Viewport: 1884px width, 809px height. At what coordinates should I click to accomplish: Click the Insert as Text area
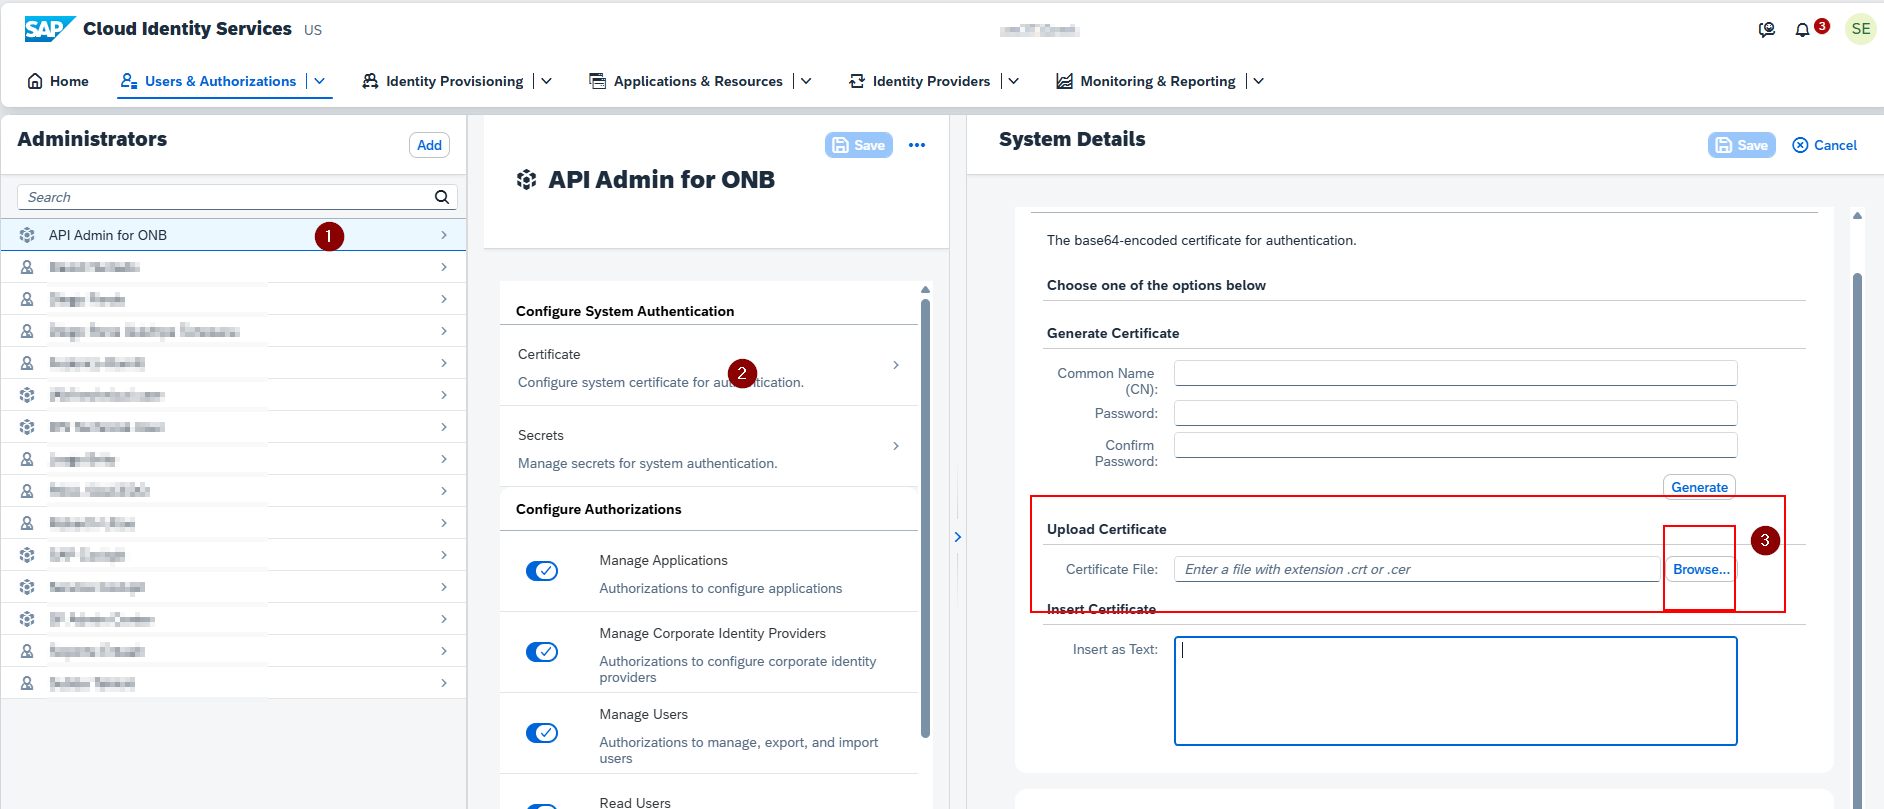1455,691
